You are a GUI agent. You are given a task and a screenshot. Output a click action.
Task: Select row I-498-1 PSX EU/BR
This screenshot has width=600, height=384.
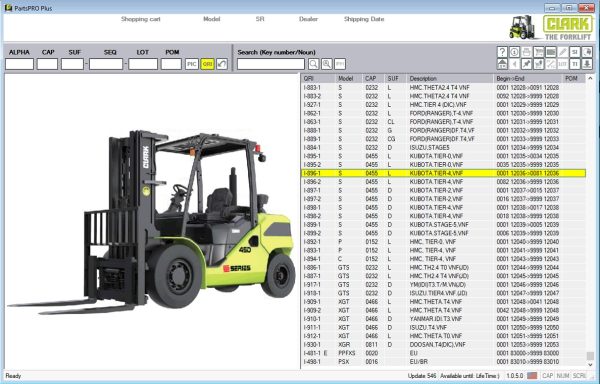click(443, 362)
